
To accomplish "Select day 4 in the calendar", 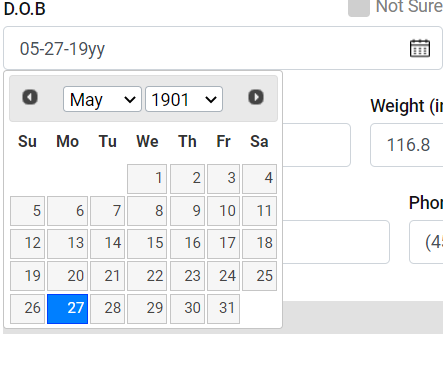I will click(x=259, y=179).
